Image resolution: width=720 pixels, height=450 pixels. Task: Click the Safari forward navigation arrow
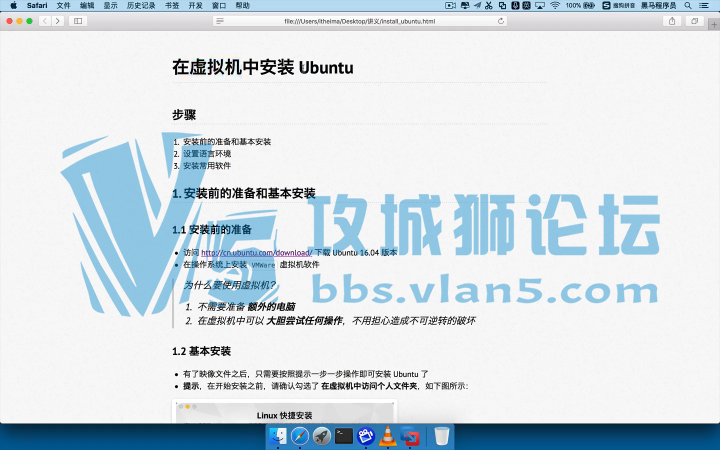(x=56, y=21)
